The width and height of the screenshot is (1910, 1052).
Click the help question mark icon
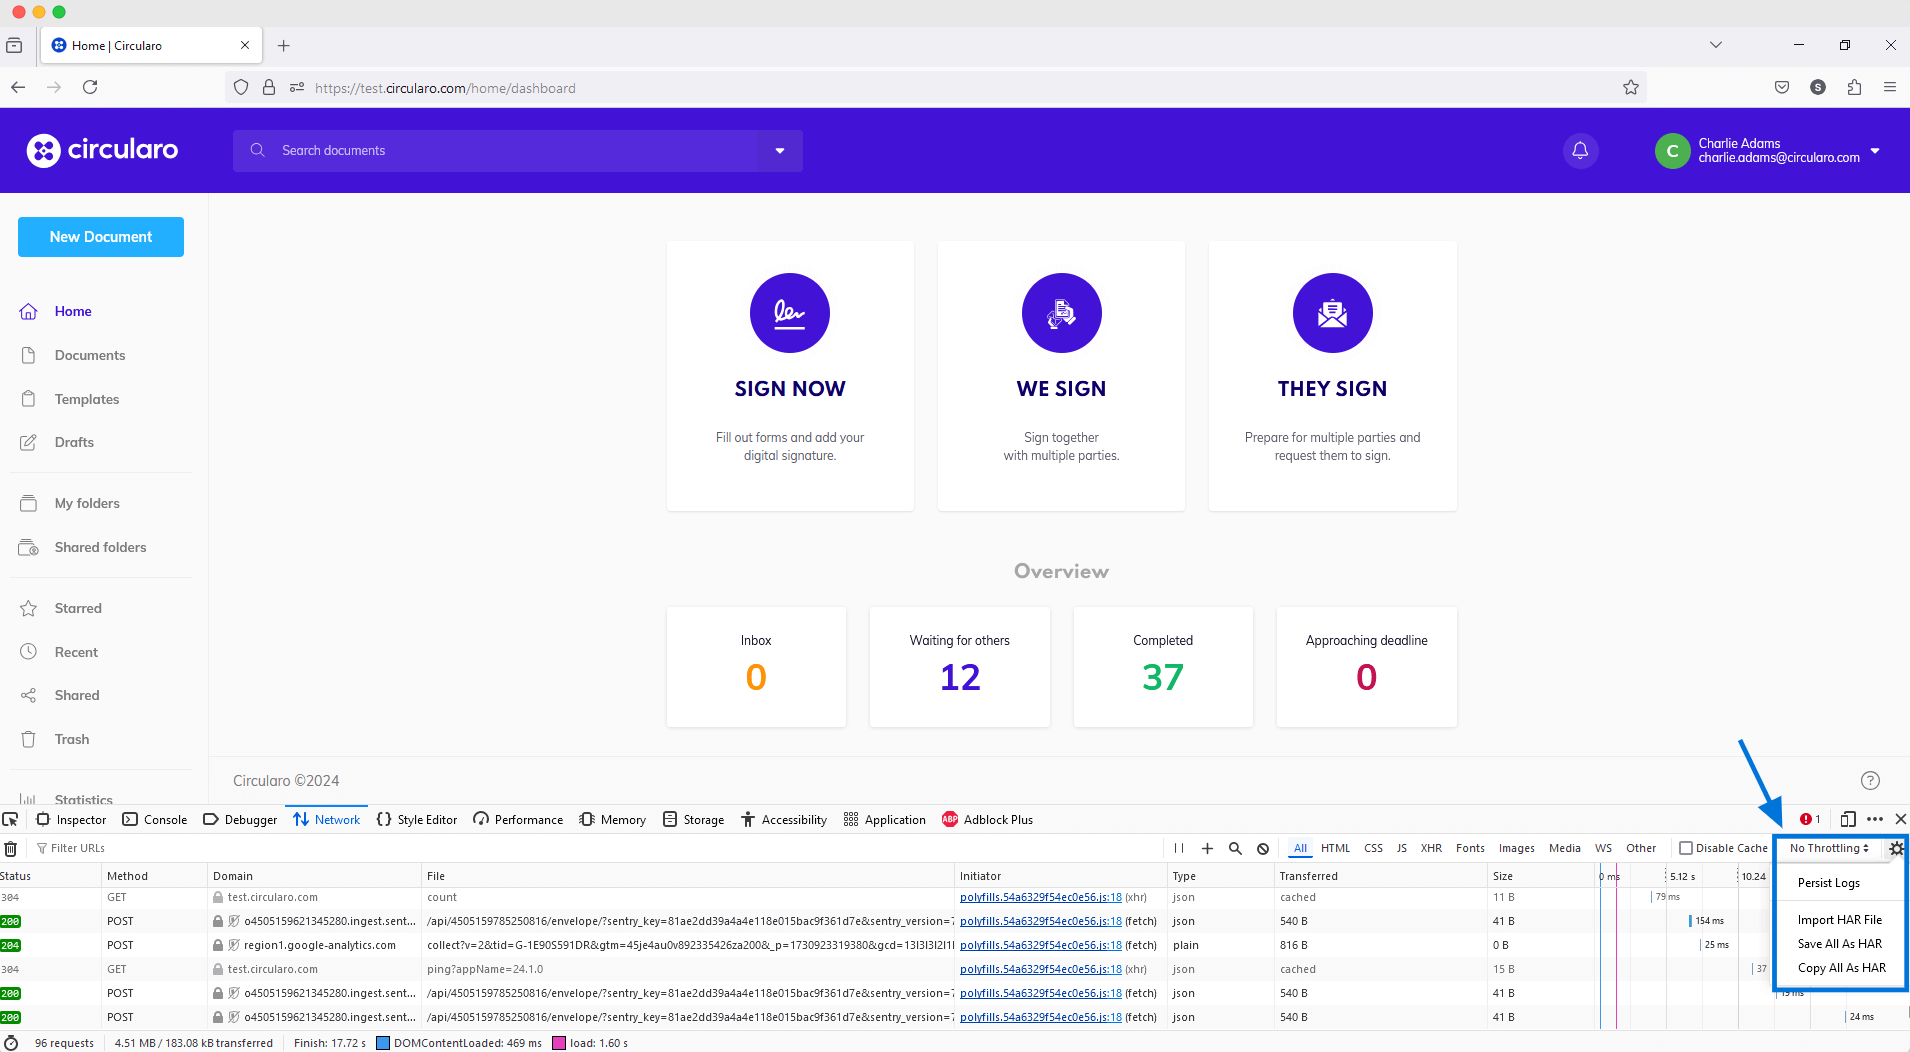1870,780
